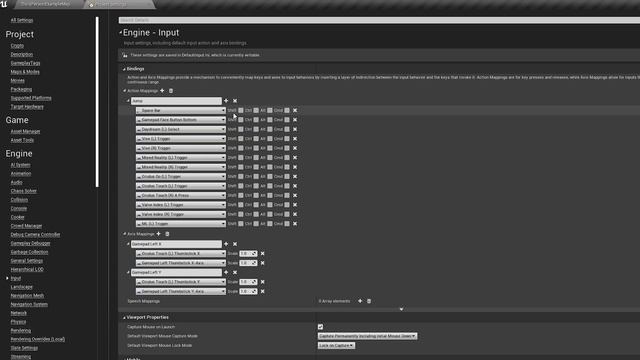Add a new Axis Mapping with plus icon

coord(158,234)
